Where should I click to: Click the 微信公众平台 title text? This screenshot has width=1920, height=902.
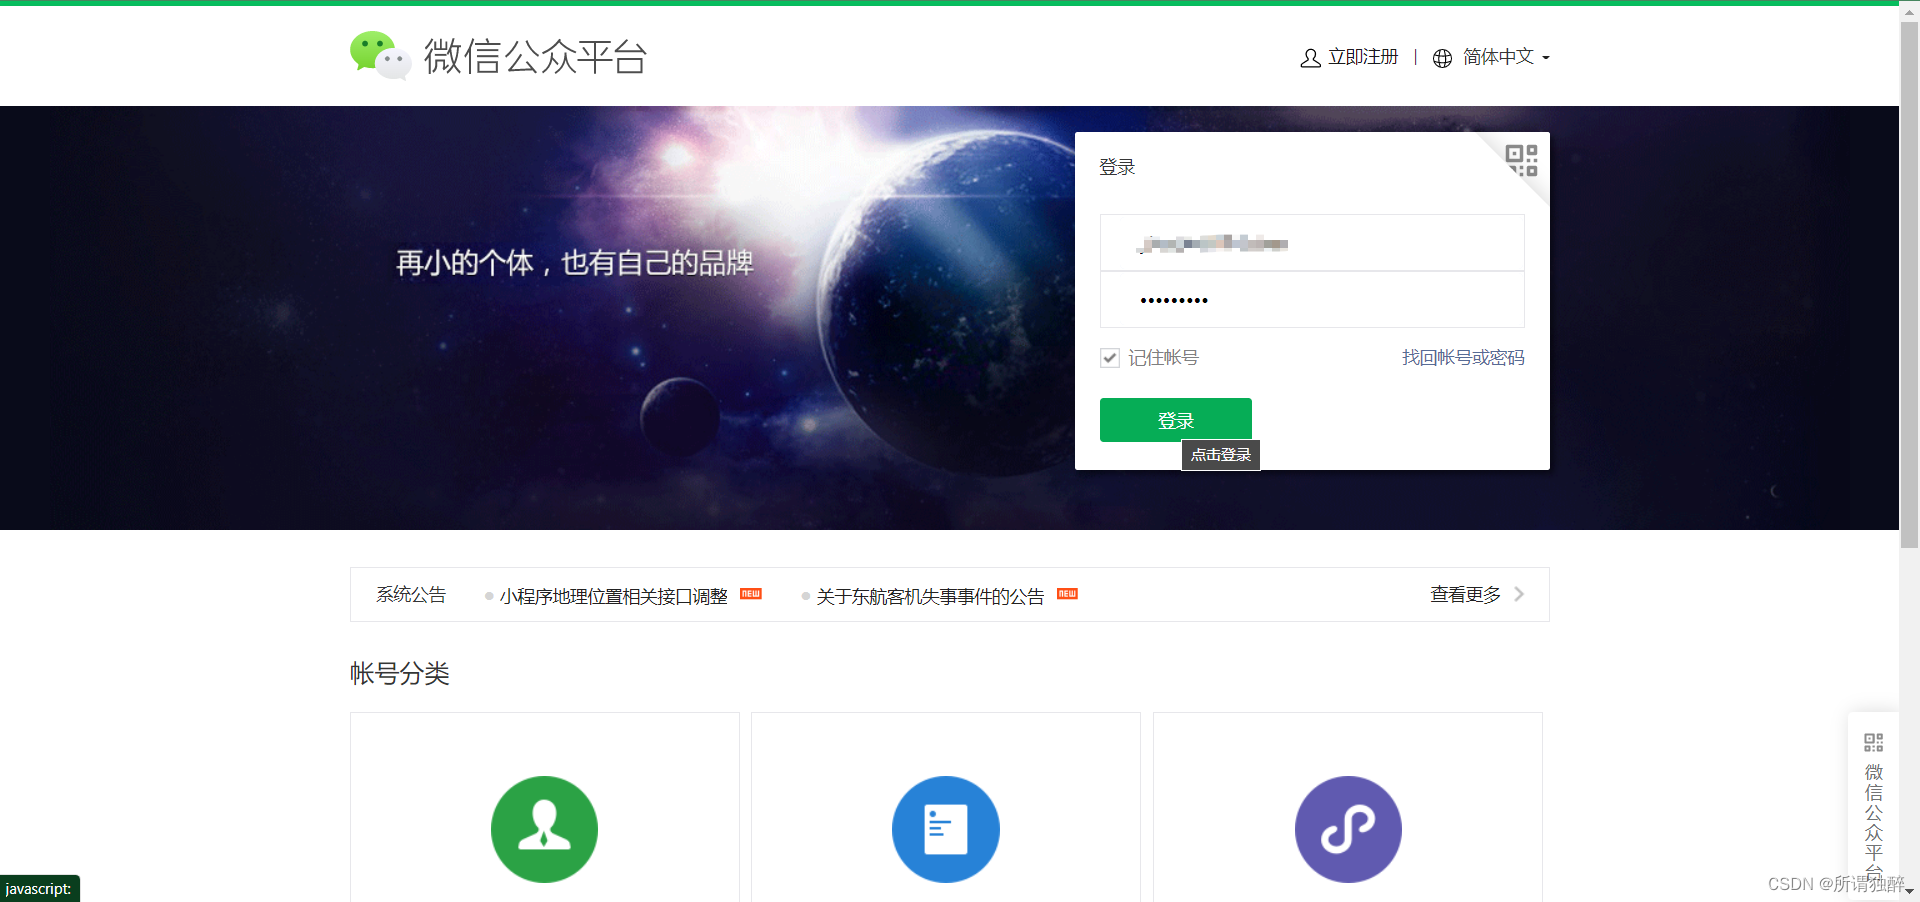(535, 56)
